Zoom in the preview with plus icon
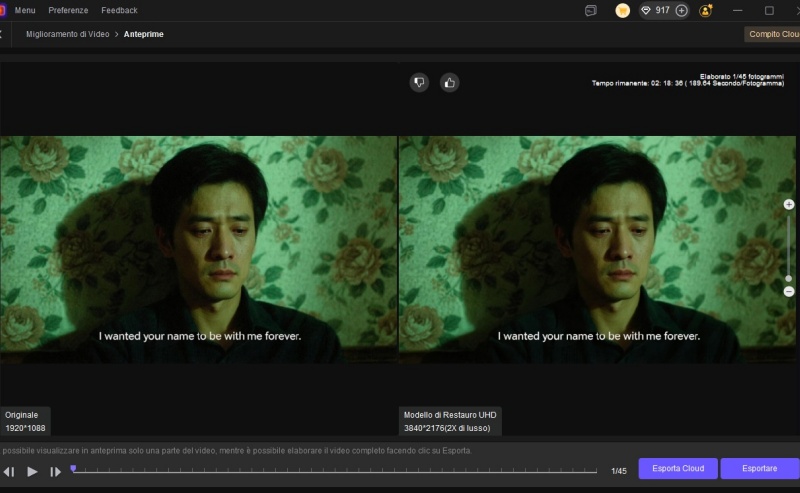This screenshot has height=493, width=800. [789, 204]
